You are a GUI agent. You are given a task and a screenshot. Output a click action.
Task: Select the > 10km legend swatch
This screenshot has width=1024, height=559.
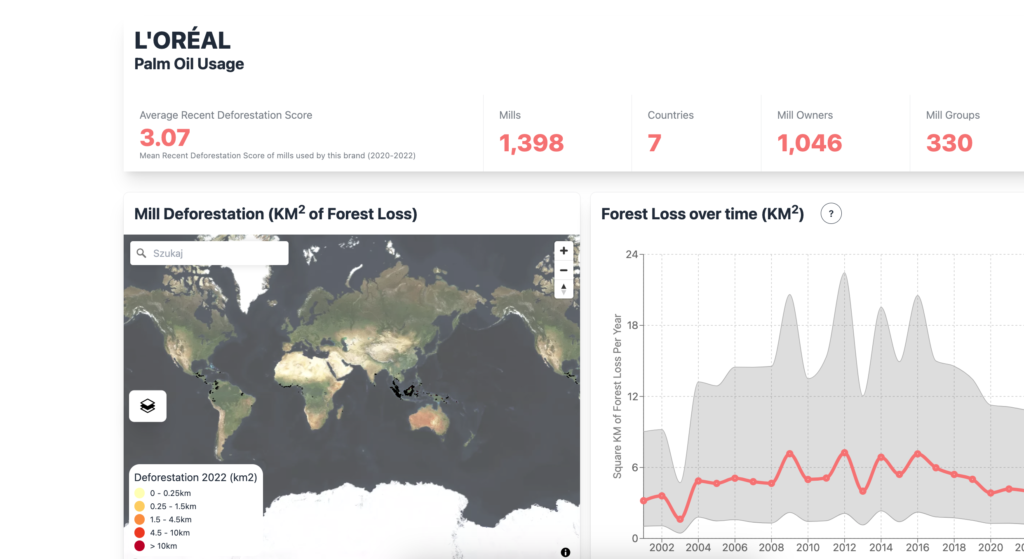pos(139,545)
